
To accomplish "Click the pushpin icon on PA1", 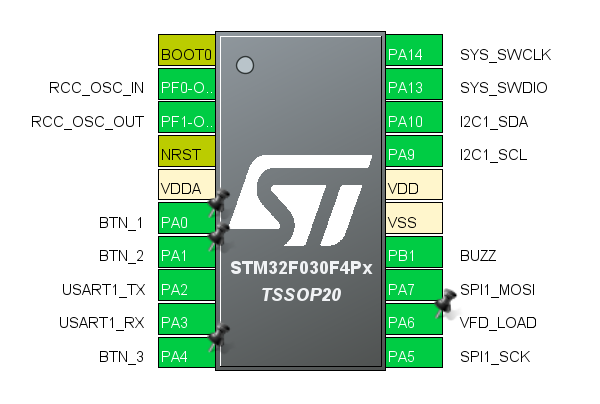I will pos(217,237).
